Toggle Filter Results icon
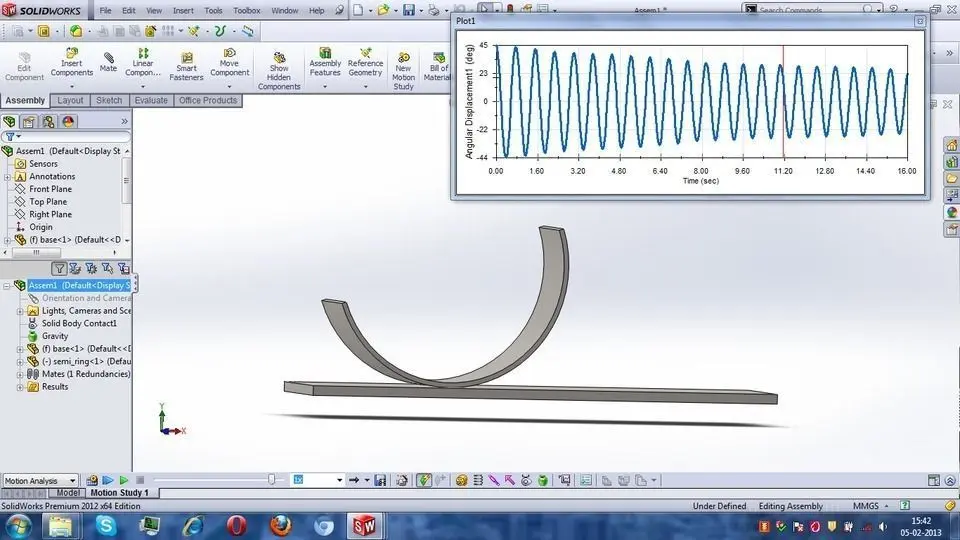Viewport: 960px width, 540px height. [x=123, y=268]
